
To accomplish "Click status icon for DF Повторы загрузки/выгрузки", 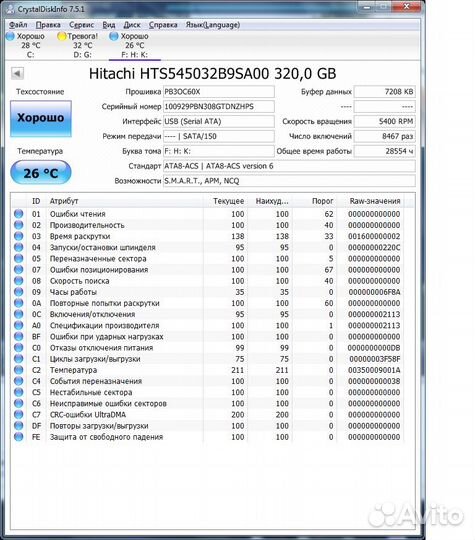I will point(19,426).
